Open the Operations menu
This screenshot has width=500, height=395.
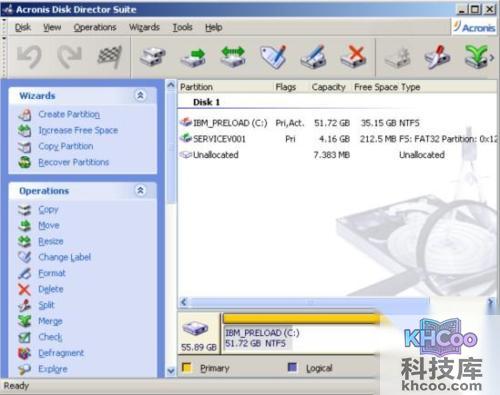pyautogui.click(x=95, y=27)
